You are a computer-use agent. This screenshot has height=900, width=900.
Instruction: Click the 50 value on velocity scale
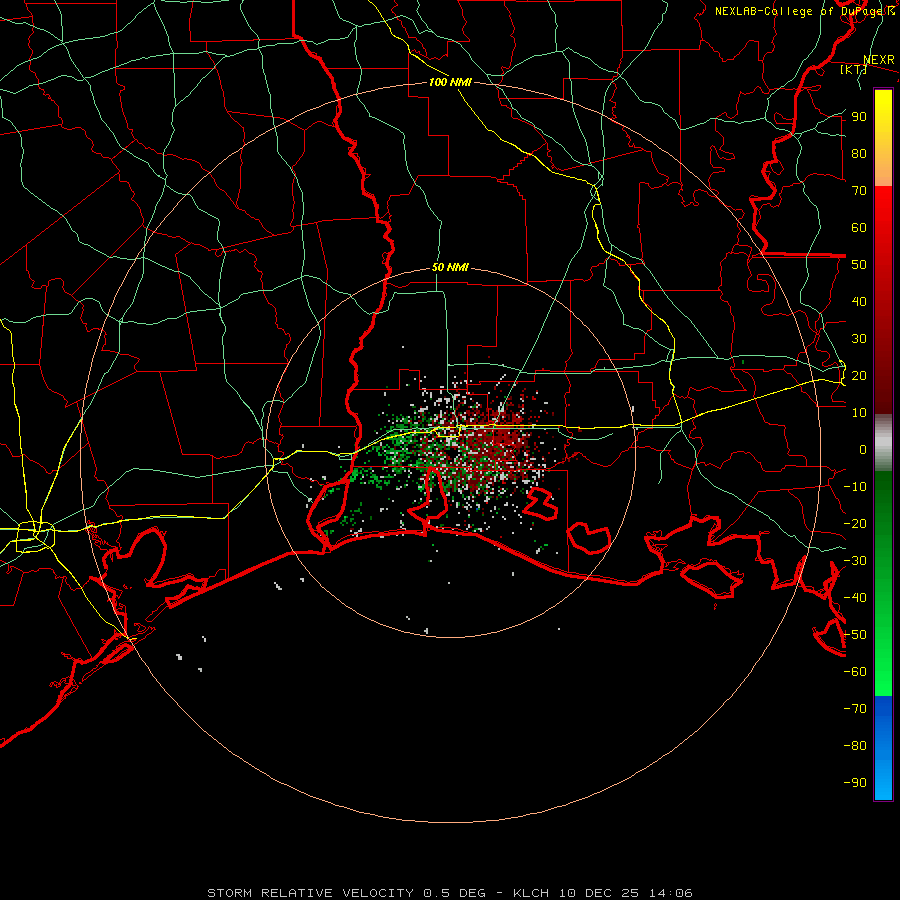tap(859, 265)
